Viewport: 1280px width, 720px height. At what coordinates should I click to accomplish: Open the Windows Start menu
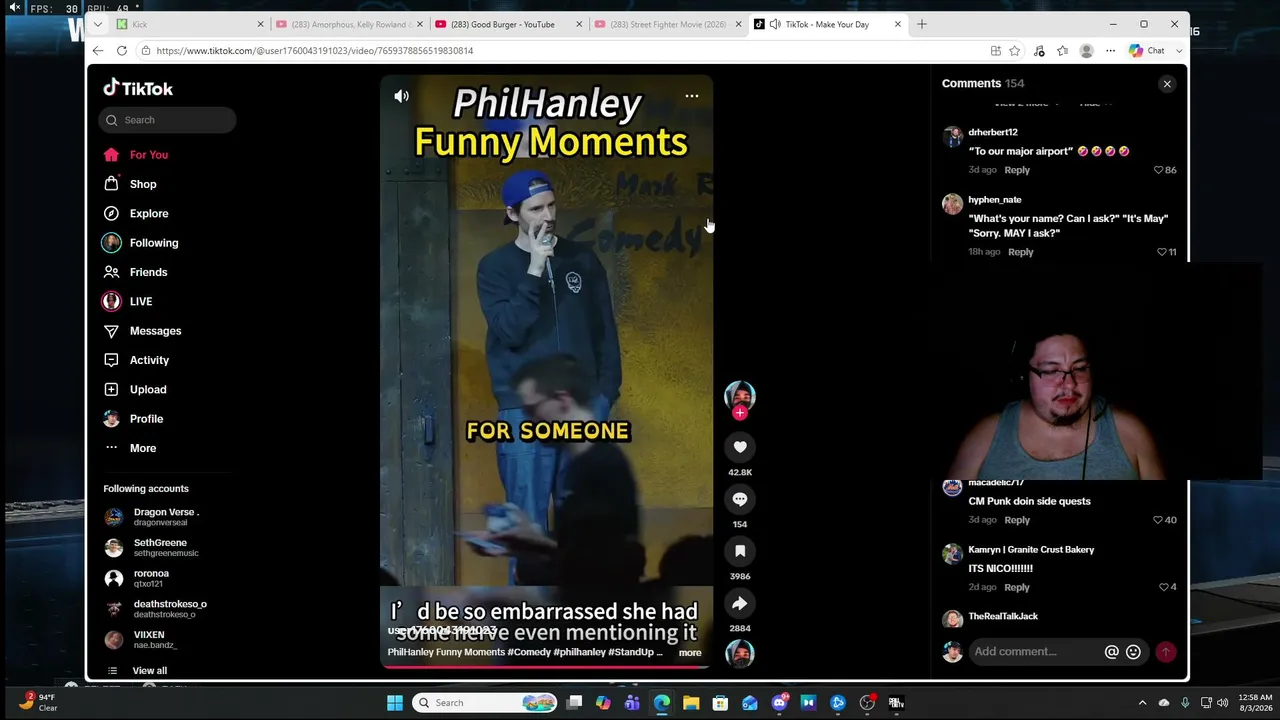click(395, 703)
